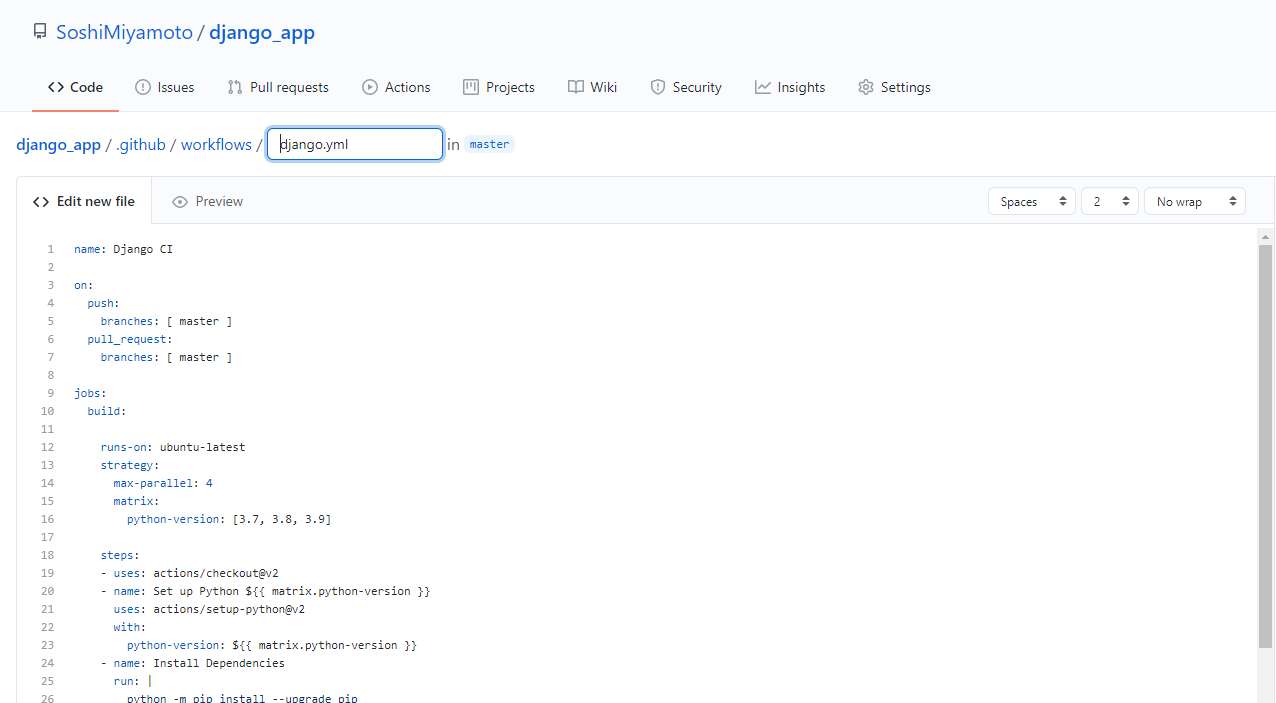
Task: Click 'build:' on line 10
Action: pos(107,411)
